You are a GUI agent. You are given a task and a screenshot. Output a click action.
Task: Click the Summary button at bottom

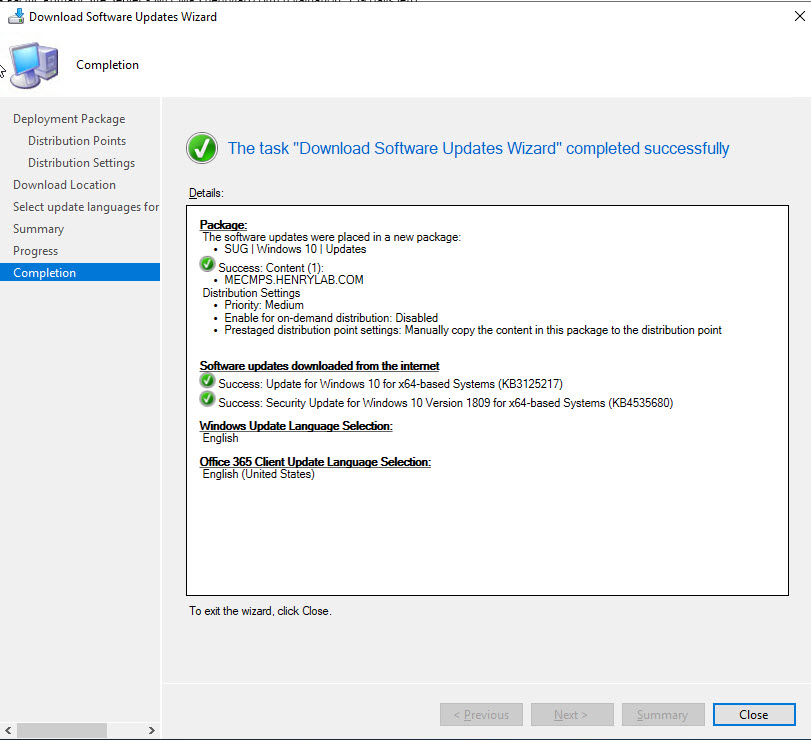pos(662,715)
